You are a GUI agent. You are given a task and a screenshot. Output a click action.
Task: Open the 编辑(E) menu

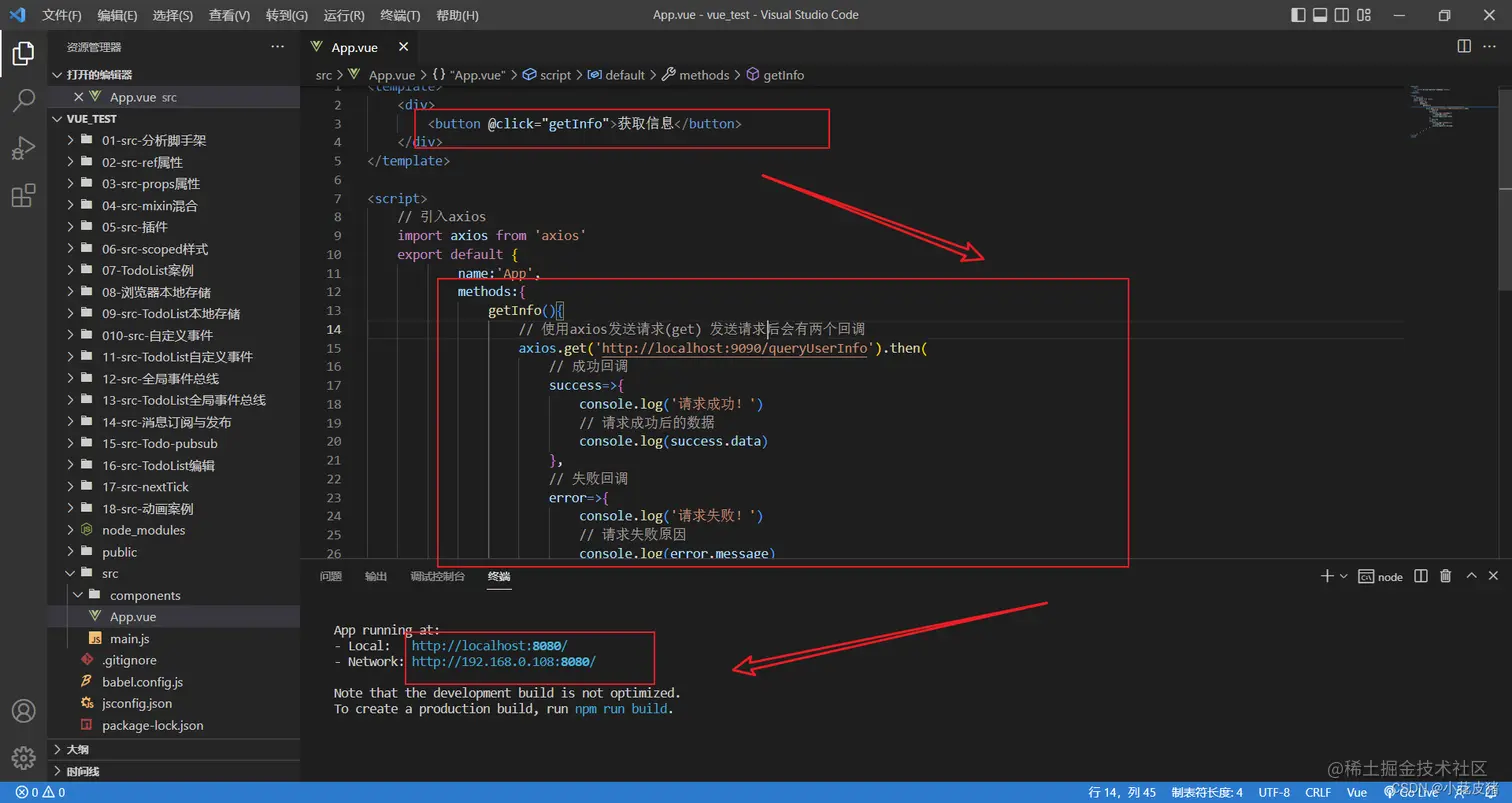click(118, 15)
